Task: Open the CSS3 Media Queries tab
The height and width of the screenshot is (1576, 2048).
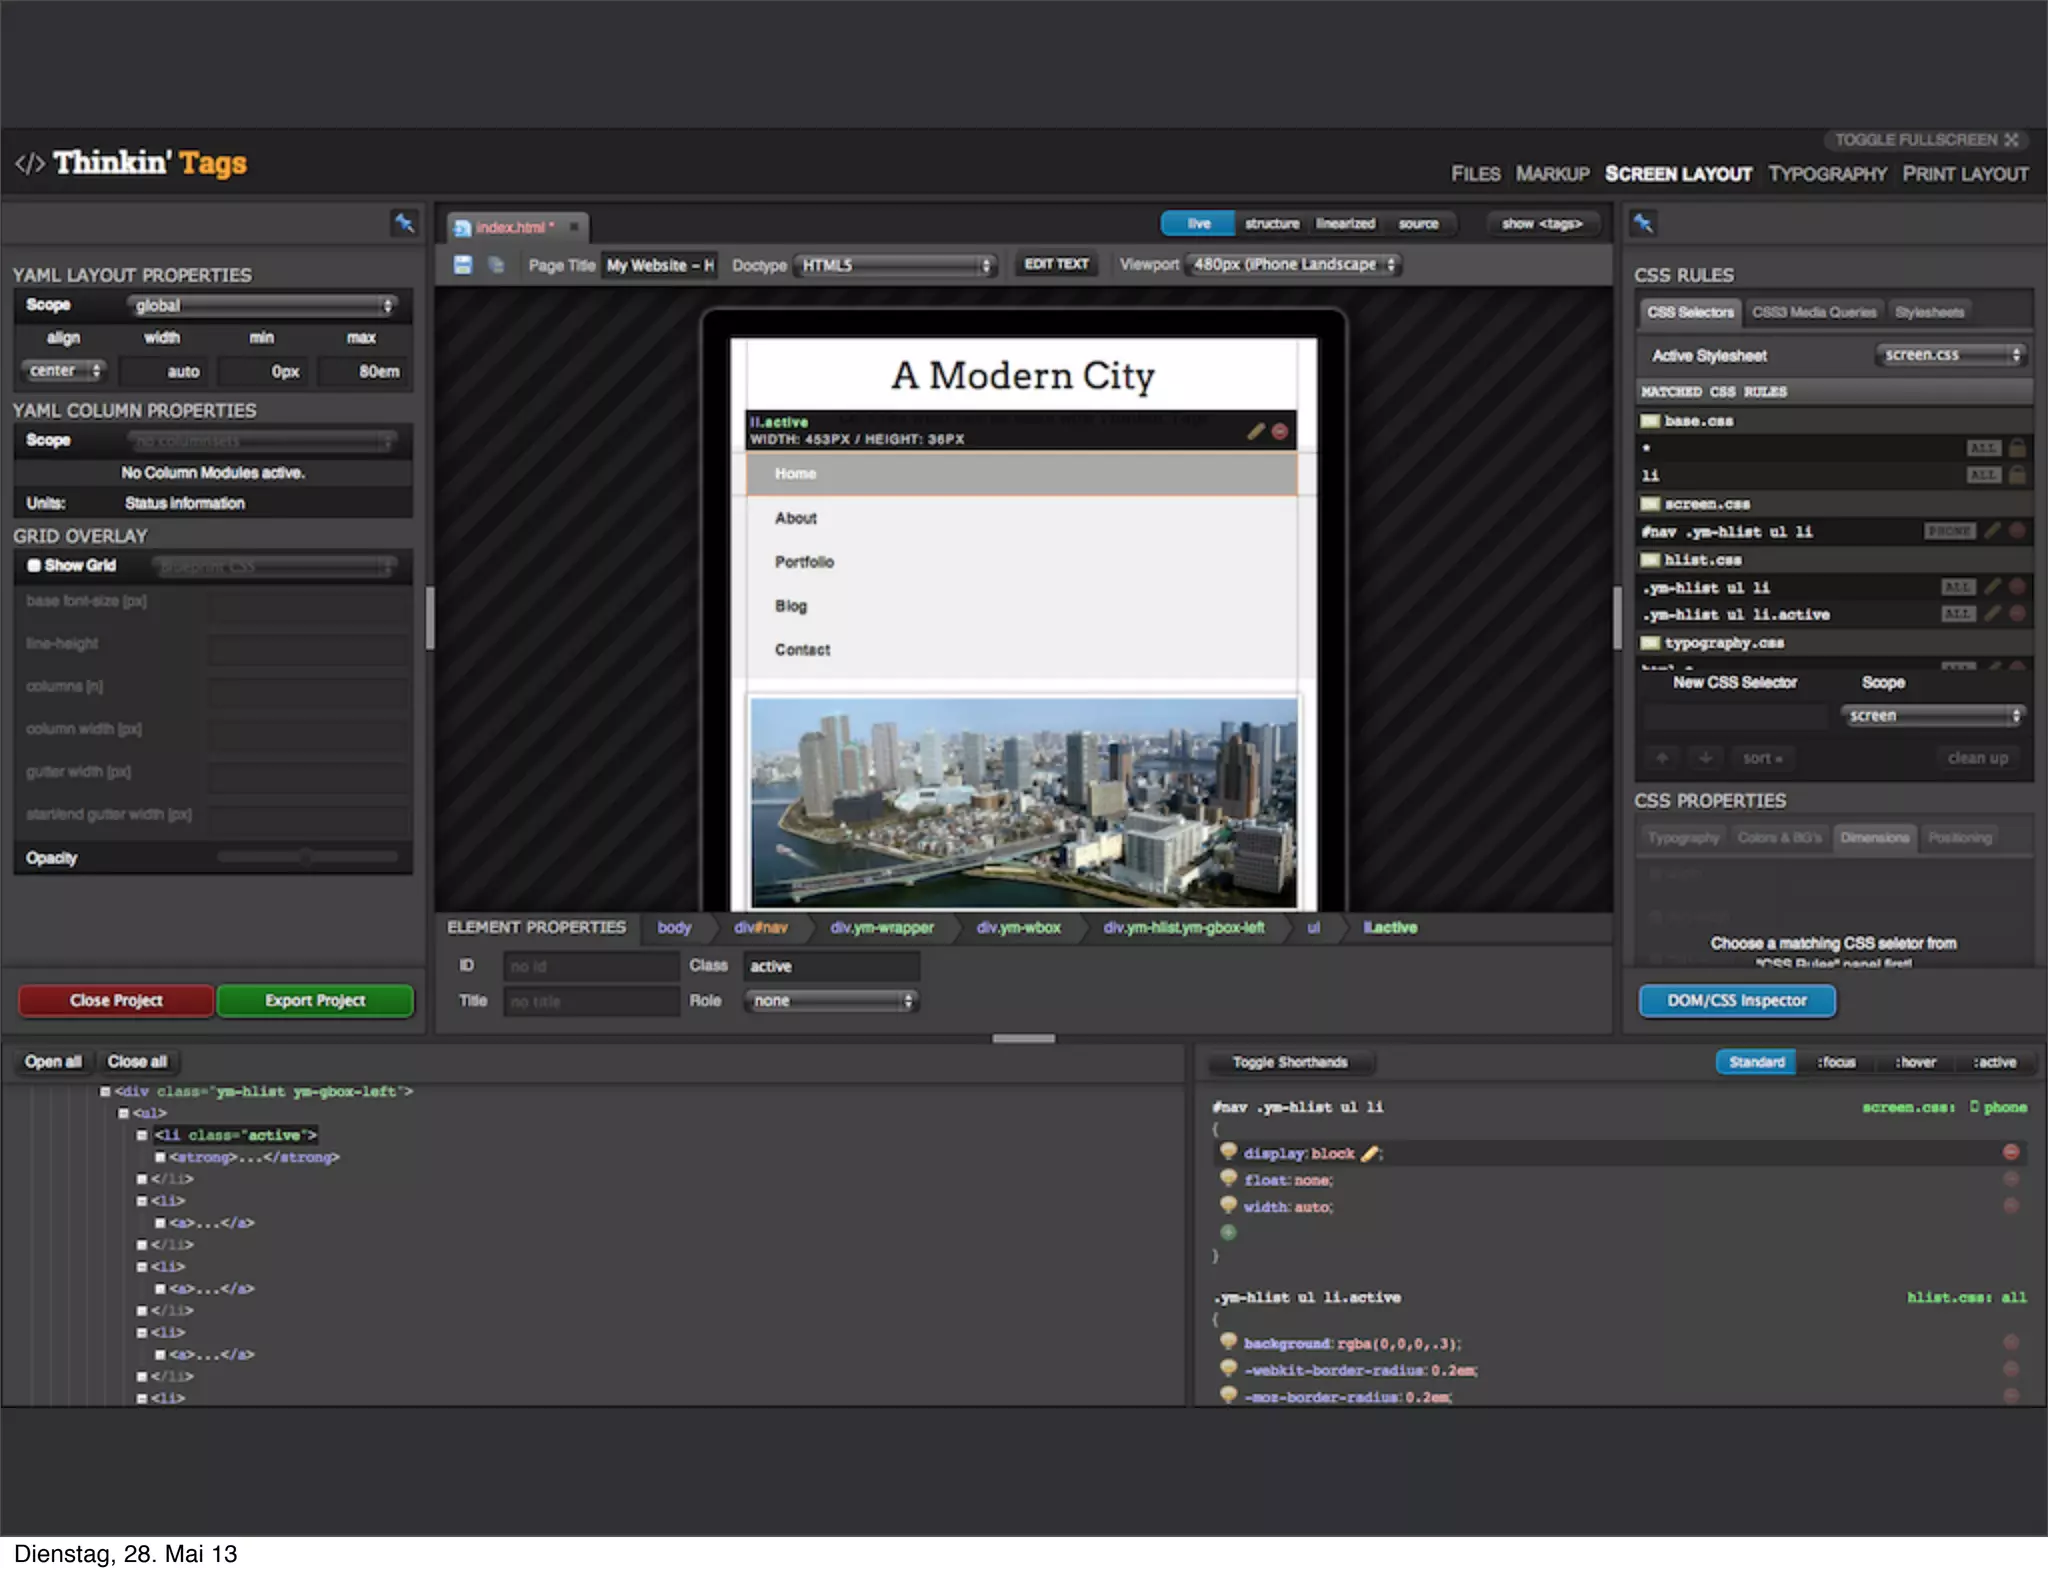Action: pyautogui.click(x=1813, y=312)
